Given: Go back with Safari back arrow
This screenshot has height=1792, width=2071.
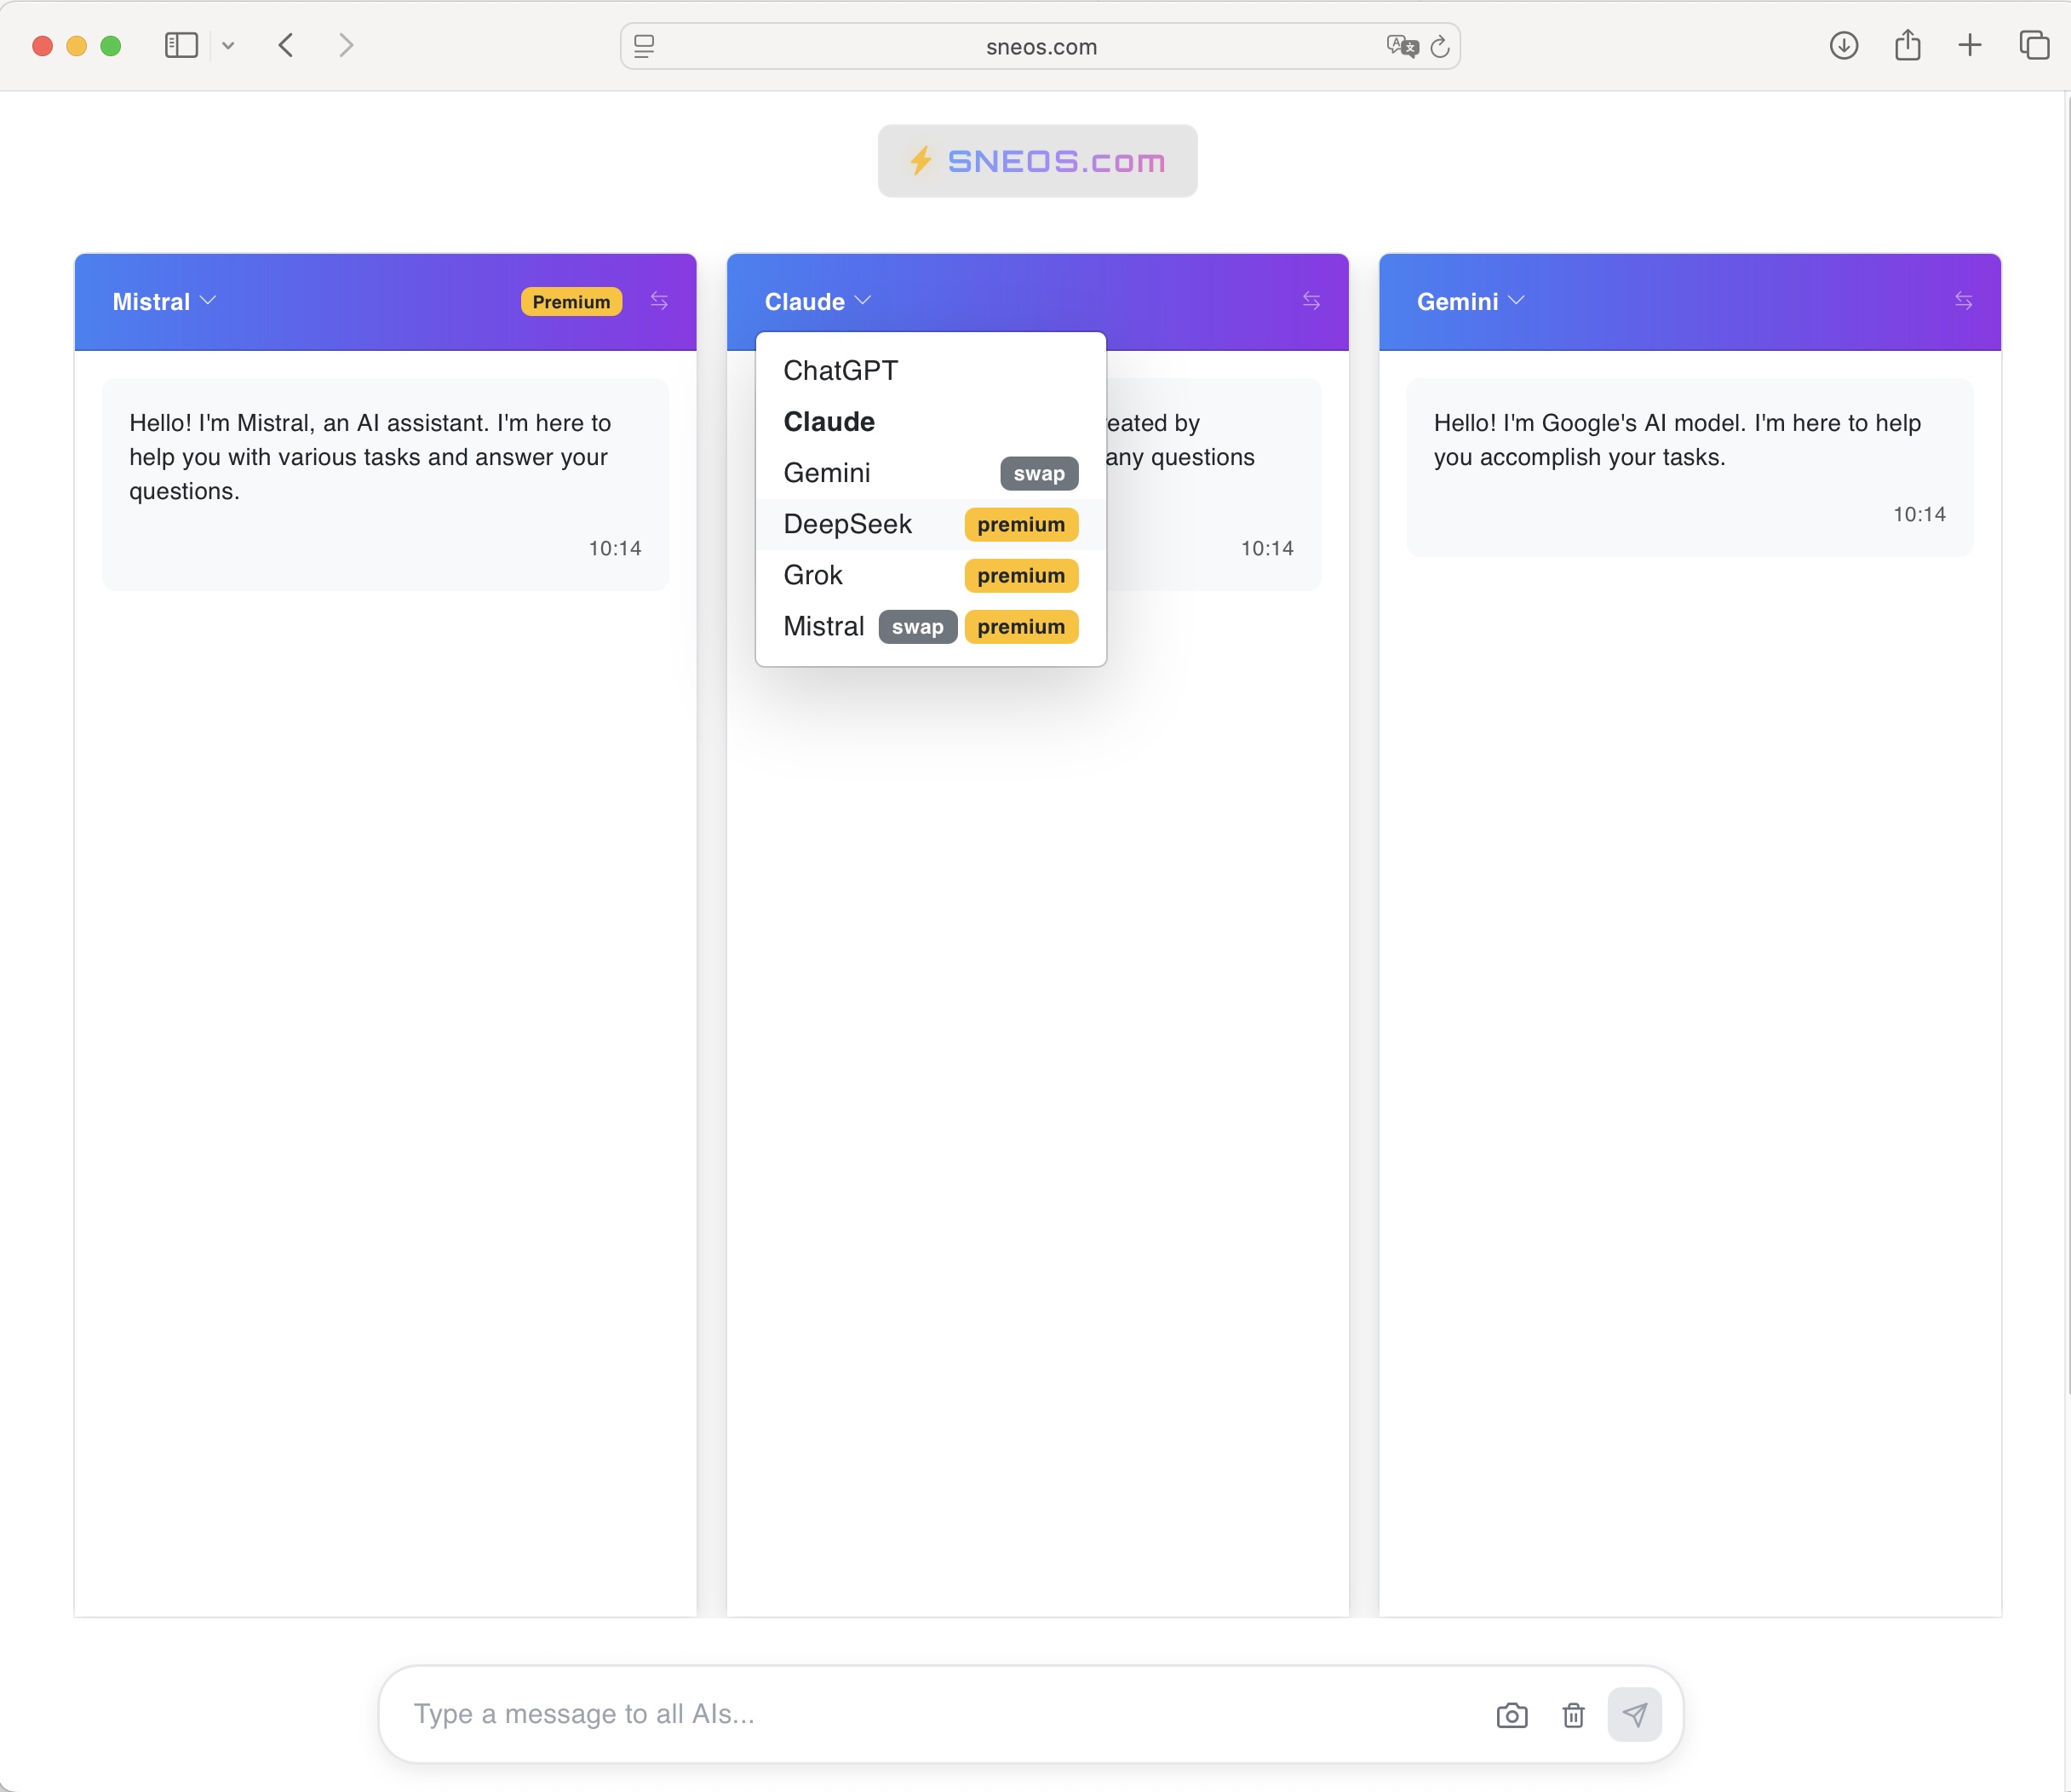Looking at the screenshot, I should tap(286, 45).
